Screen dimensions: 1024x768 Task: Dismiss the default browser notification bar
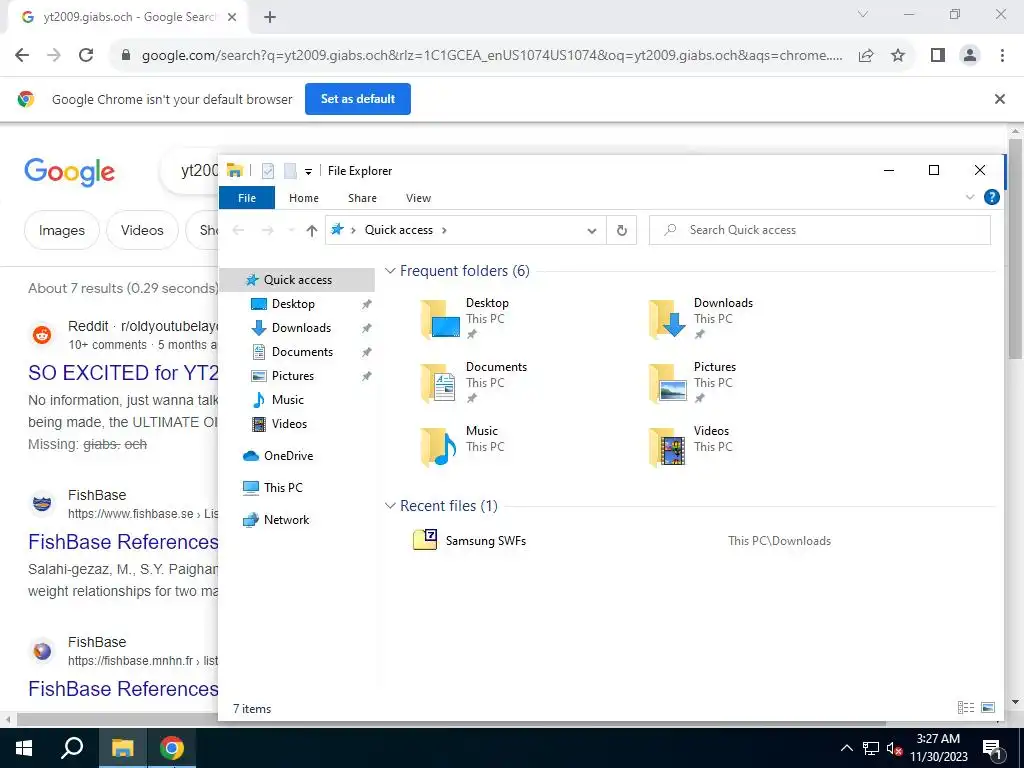999,99
